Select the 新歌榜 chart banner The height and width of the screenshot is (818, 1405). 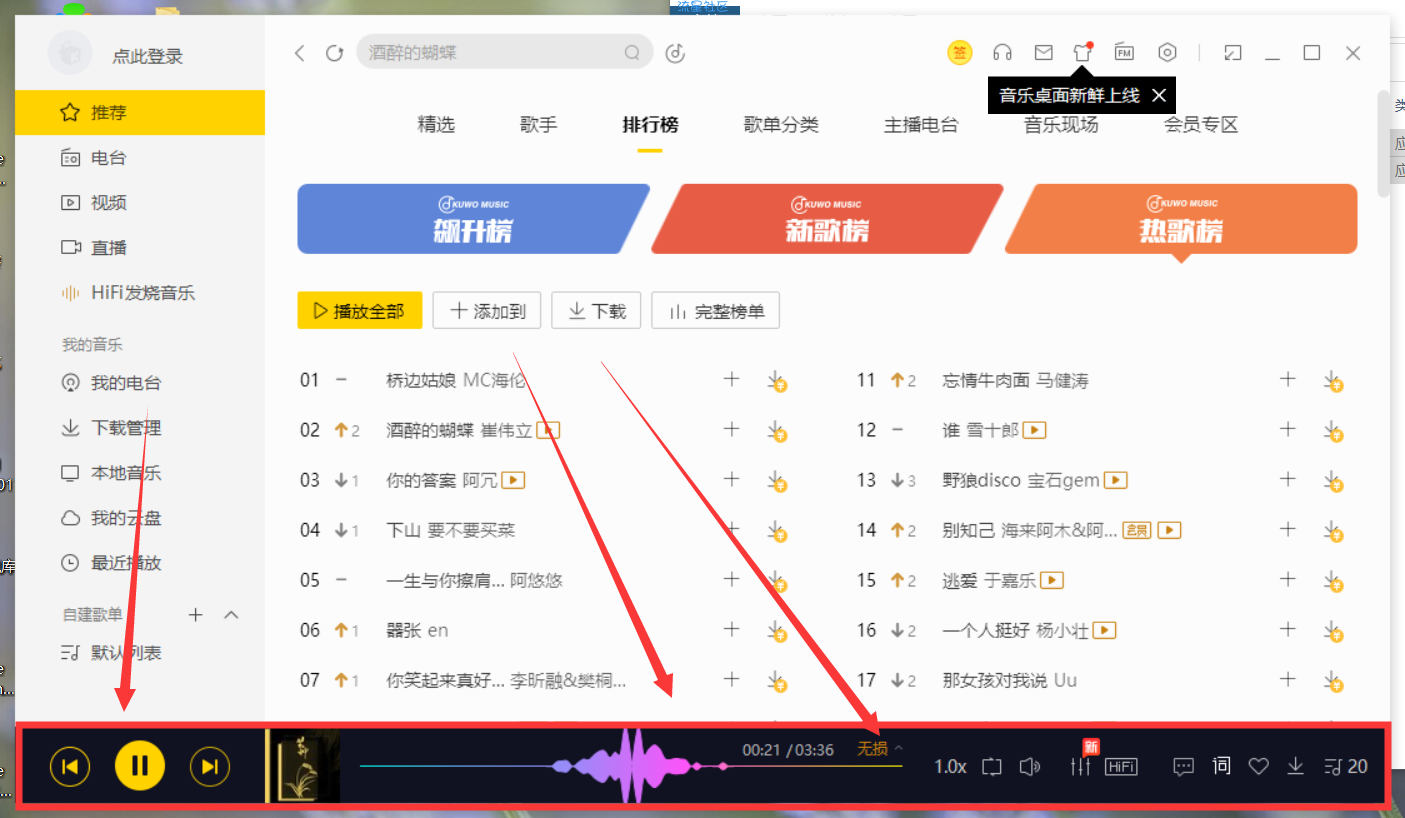827,219
